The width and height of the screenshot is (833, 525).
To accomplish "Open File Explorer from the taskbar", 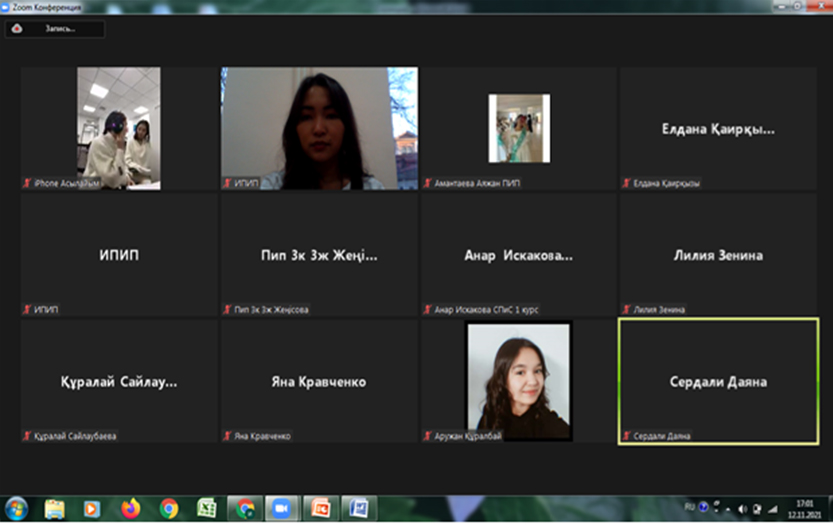I will pos(55,508).
